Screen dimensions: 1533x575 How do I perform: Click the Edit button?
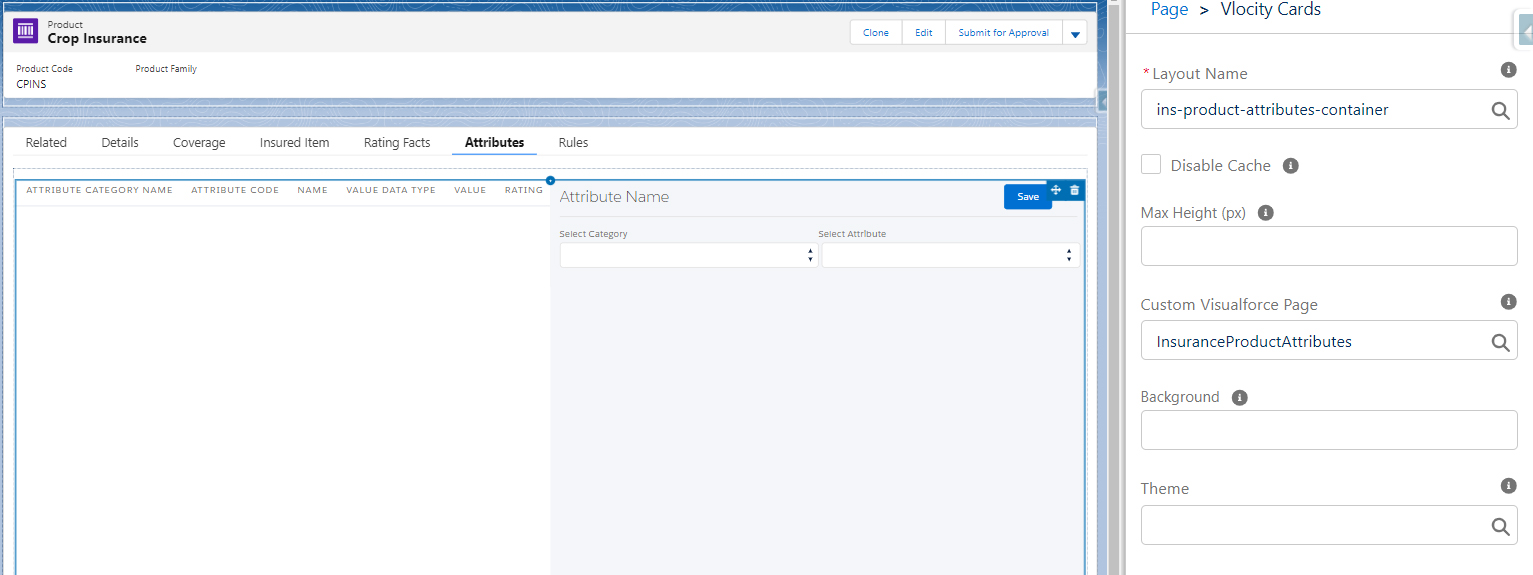(x=924, y=33)
